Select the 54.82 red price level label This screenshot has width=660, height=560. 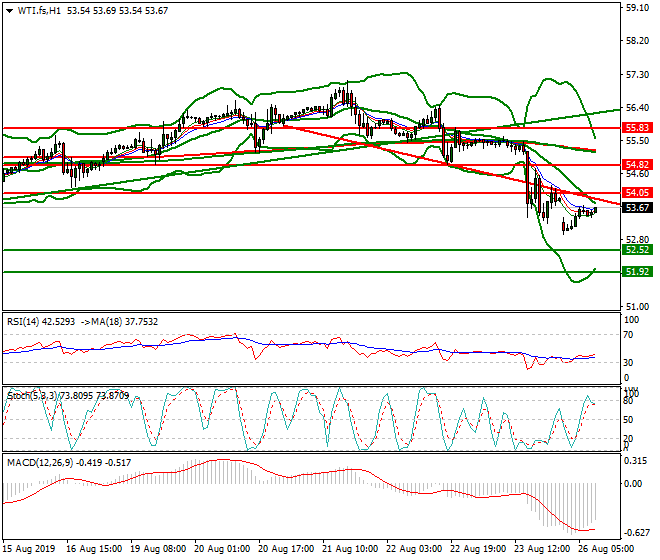pyautogui.click(x=637, y=165)
